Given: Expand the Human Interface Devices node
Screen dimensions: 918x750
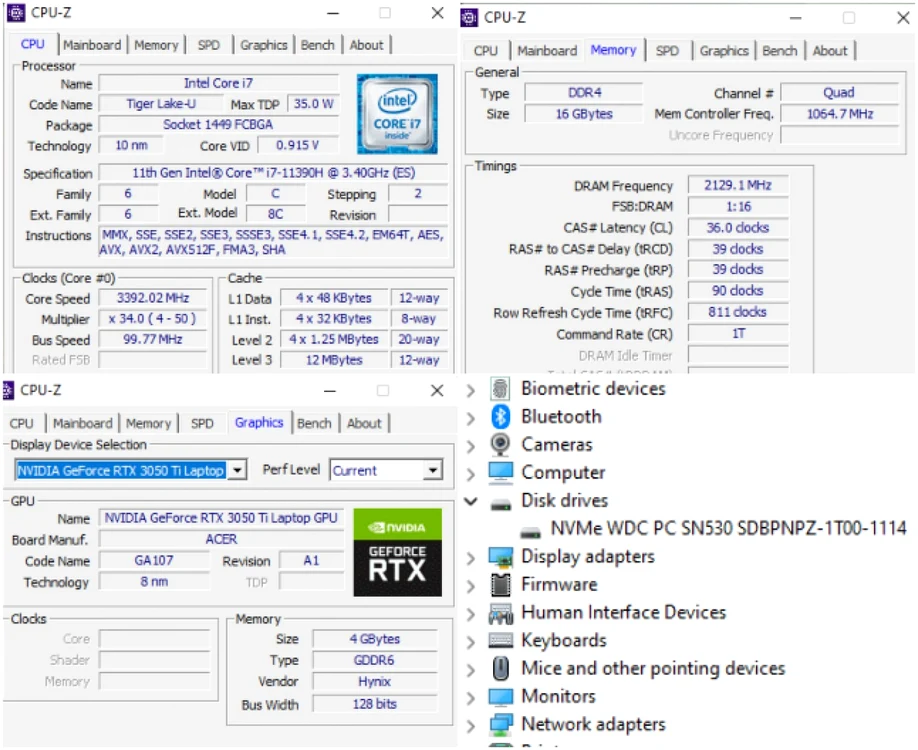Looking at the screenshot, I should (x=471, y=614).
